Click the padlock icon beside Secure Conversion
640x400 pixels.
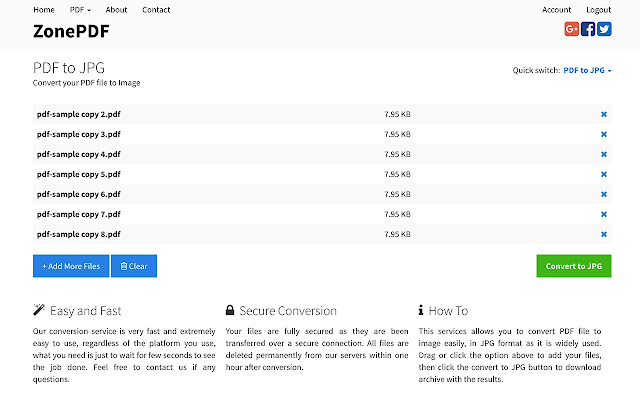tap(230, 310)
